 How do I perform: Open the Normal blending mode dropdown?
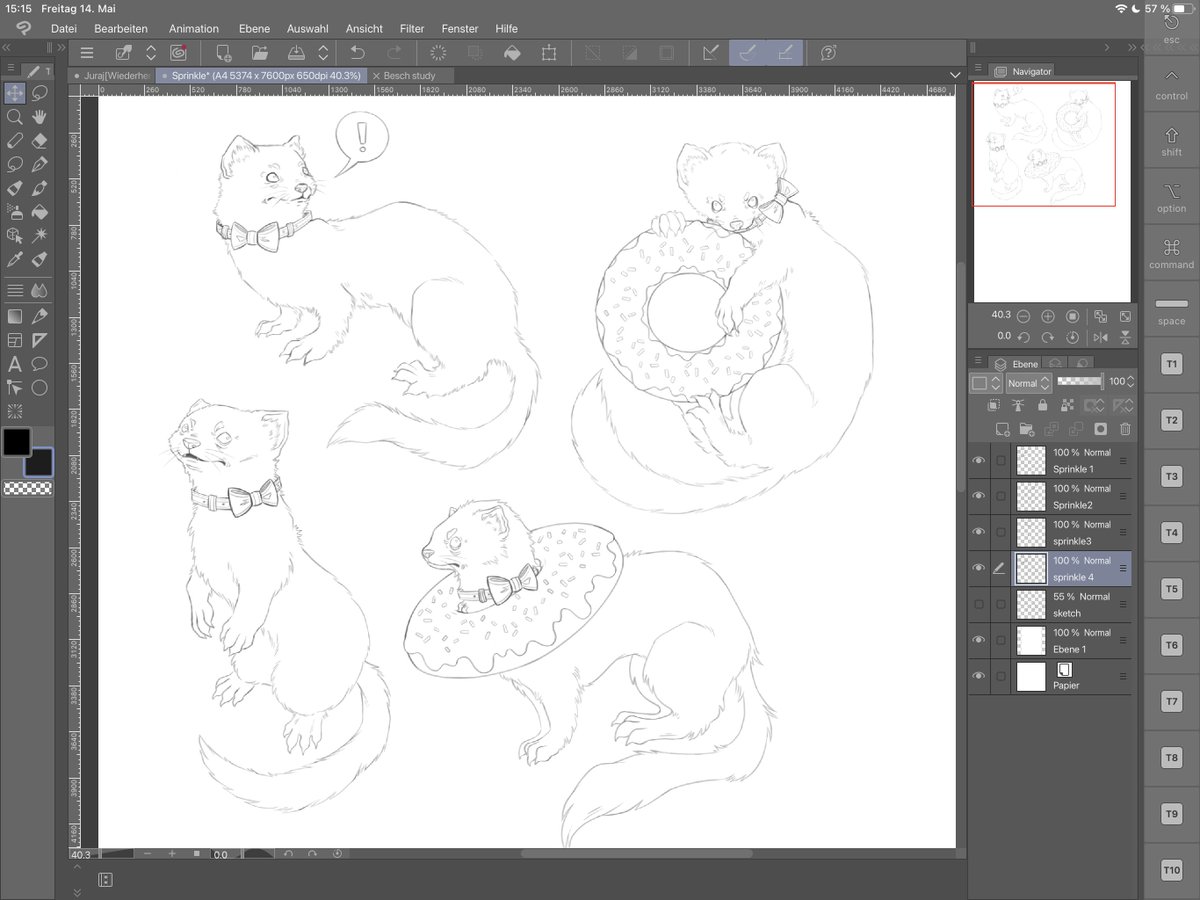[x=1029, y=383]
